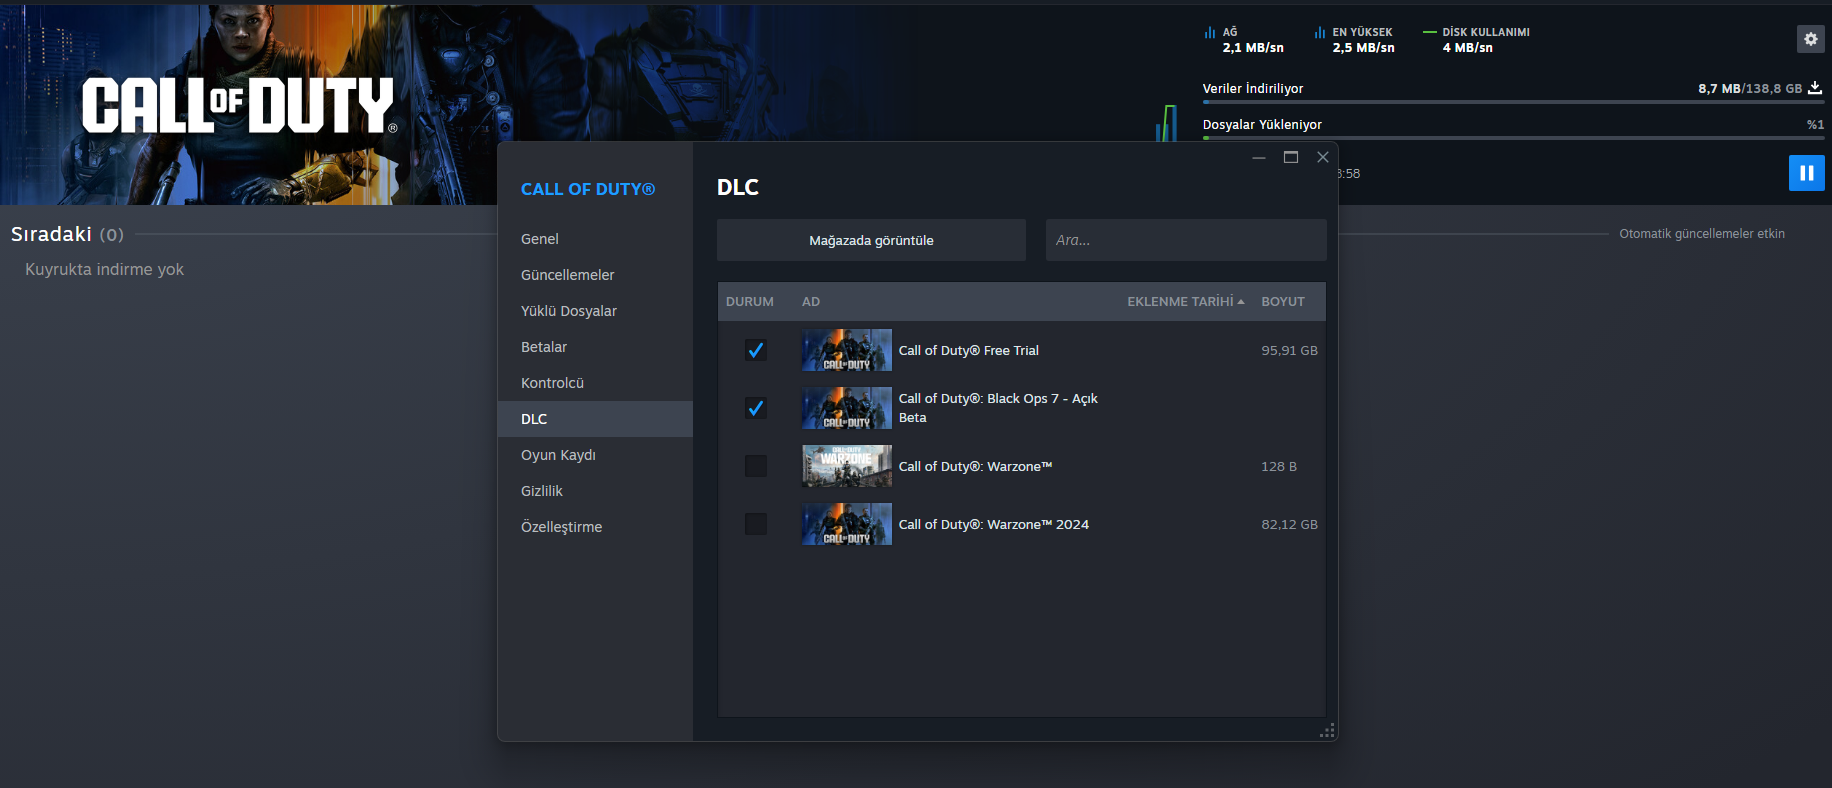The height and width of the screenshot is (788, 1832).
Task: Sort DLC list by EKLENME TARİHİ
Action: 1185,301
